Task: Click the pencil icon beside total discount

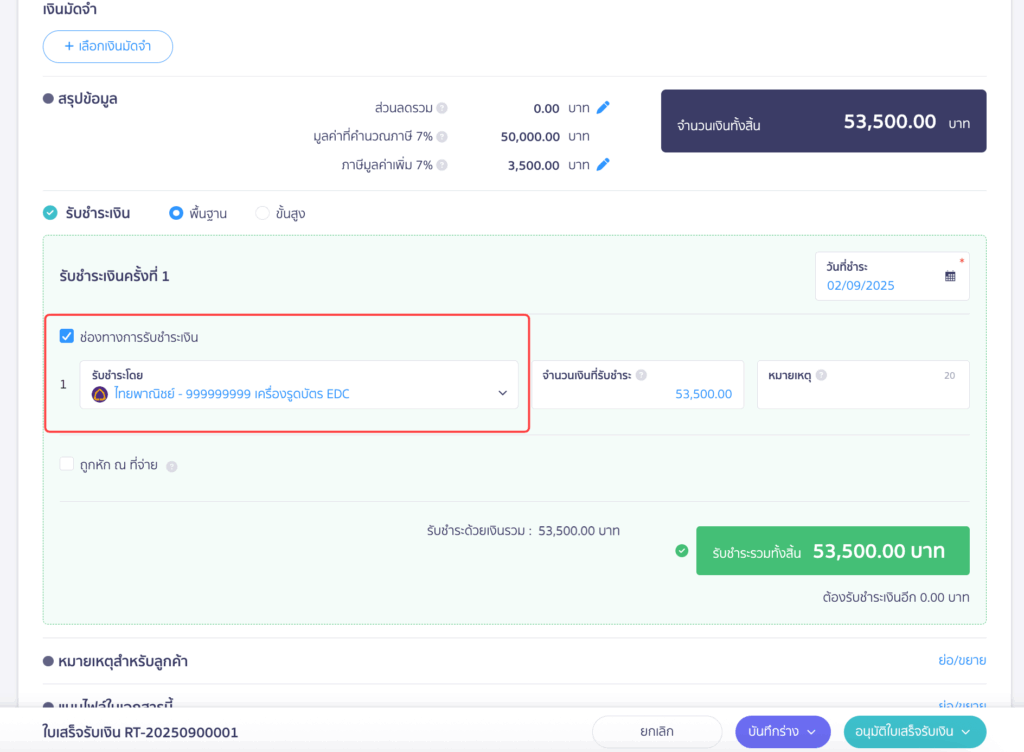Action: click(603, 108)
